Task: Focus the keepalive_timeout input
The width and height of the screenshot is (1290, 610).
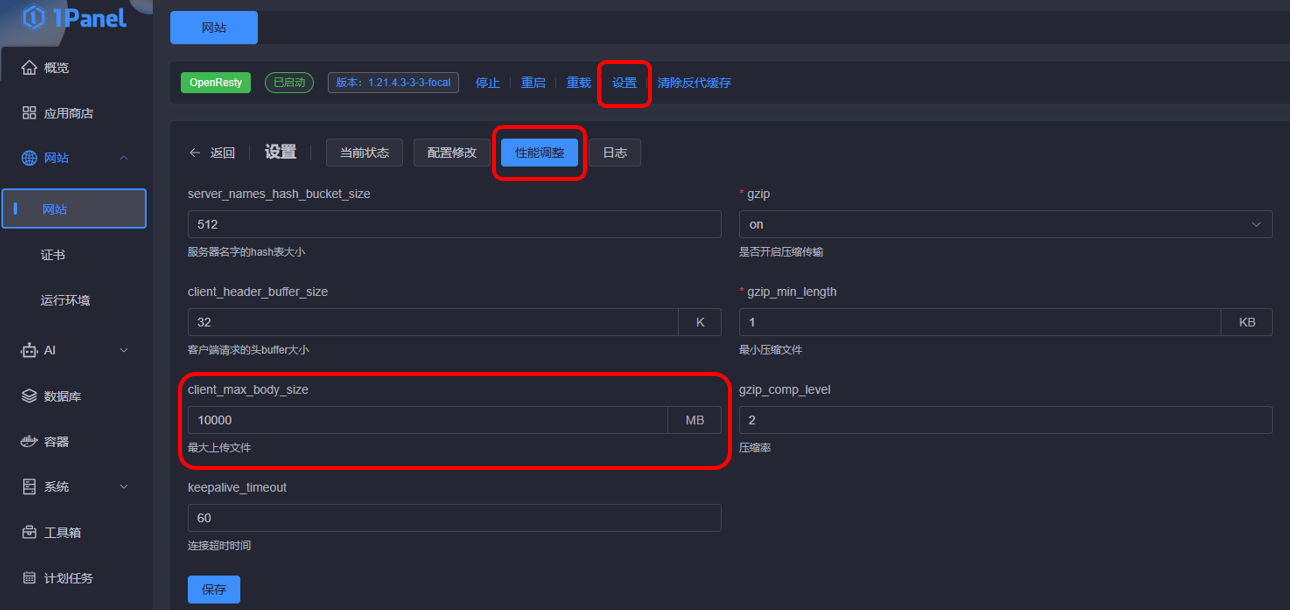Action: pos(454,518)
